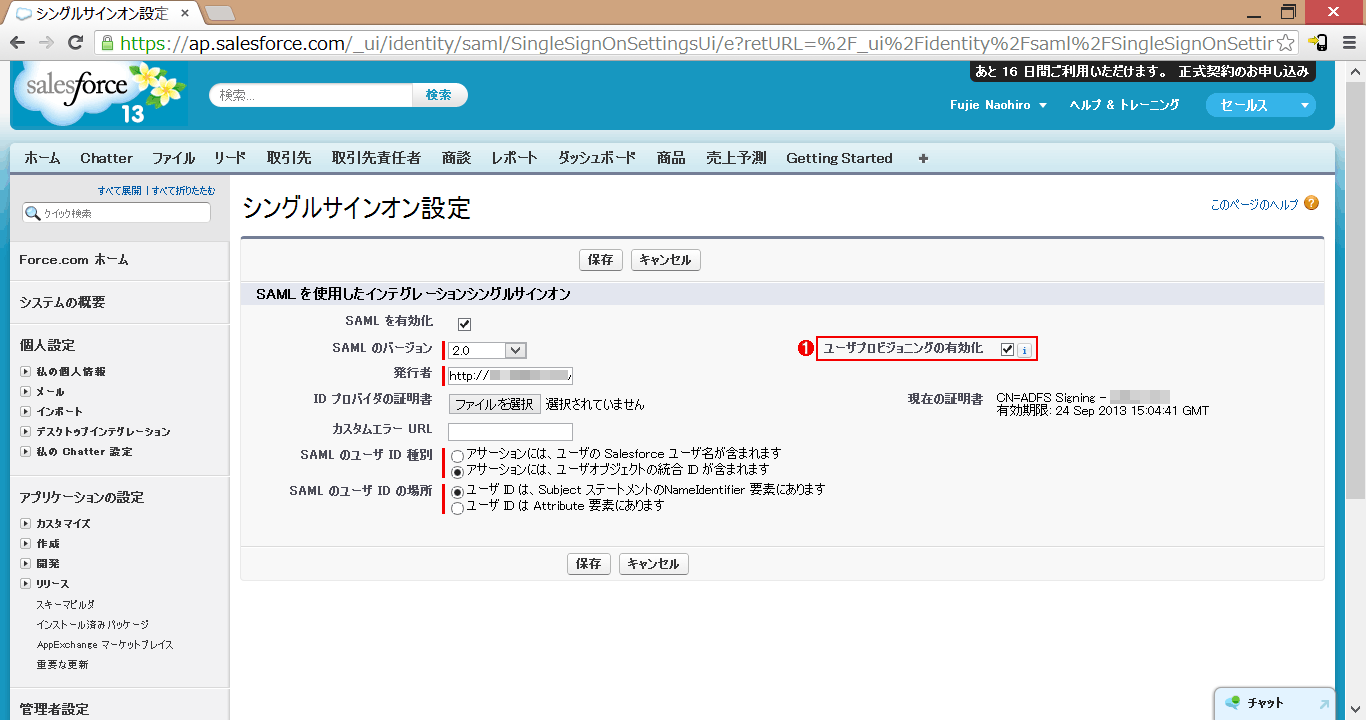The width and height of the screenshot is (1366, 720).
Task: Click info icon beside user provisioning
Action: (1024, 350)
